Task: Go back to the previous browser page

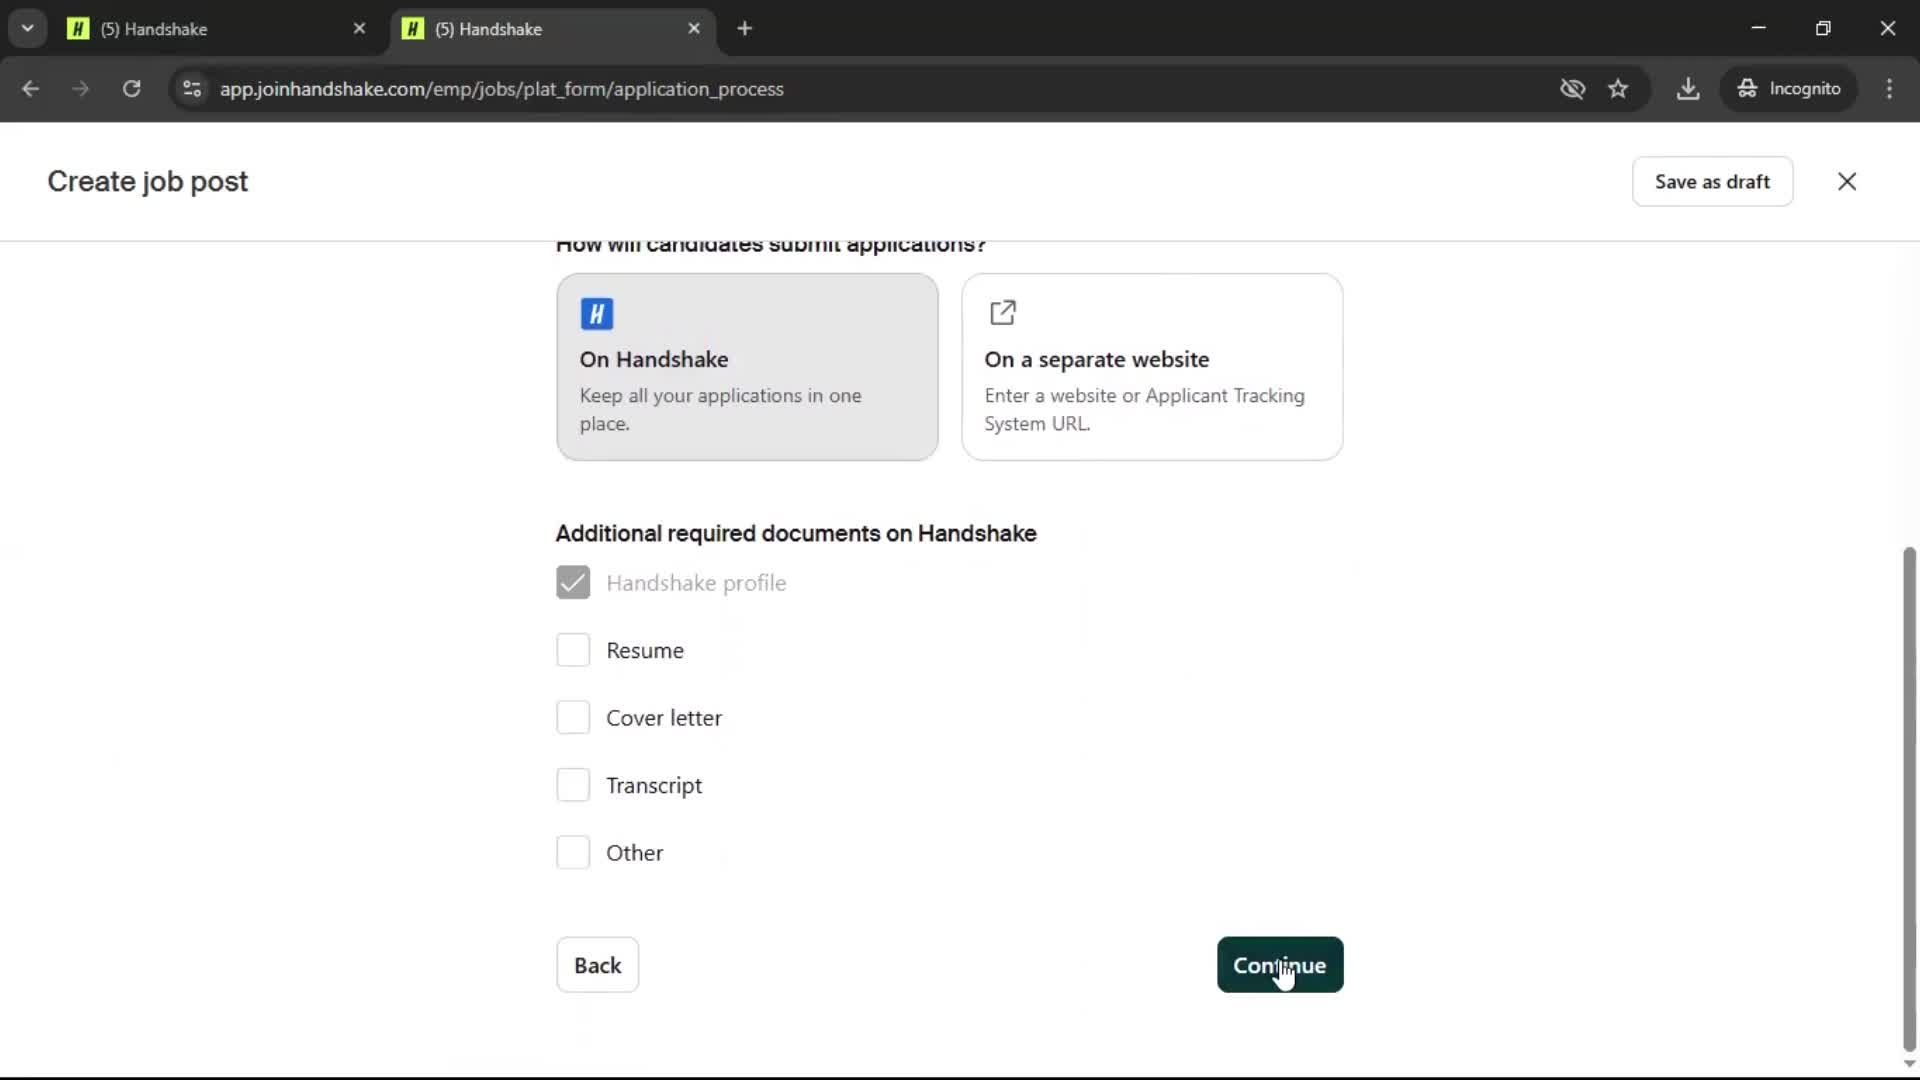Action: coord(30,89)
